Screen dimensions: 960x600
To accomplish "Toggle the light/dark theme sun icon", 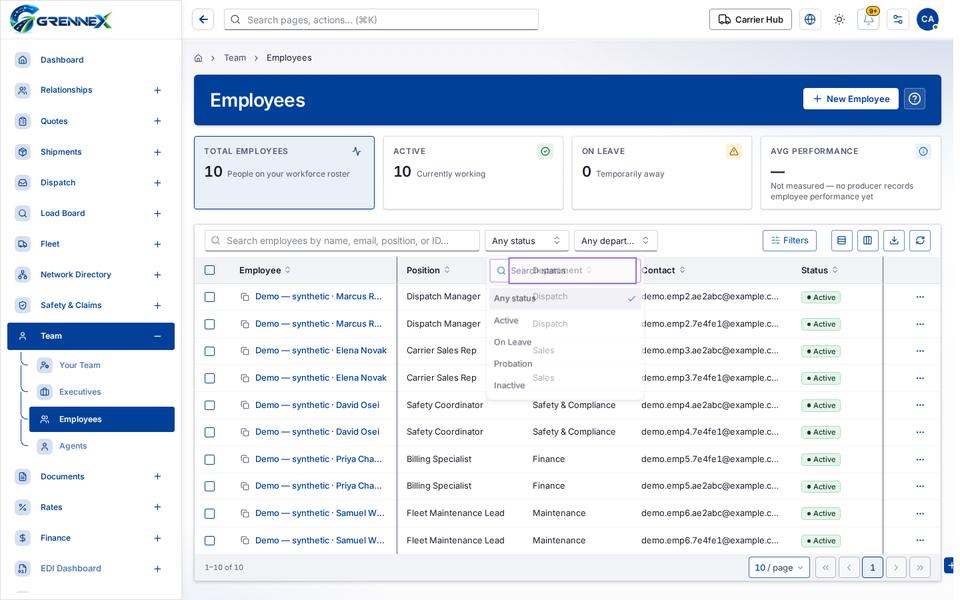I will tap(839, 20).
